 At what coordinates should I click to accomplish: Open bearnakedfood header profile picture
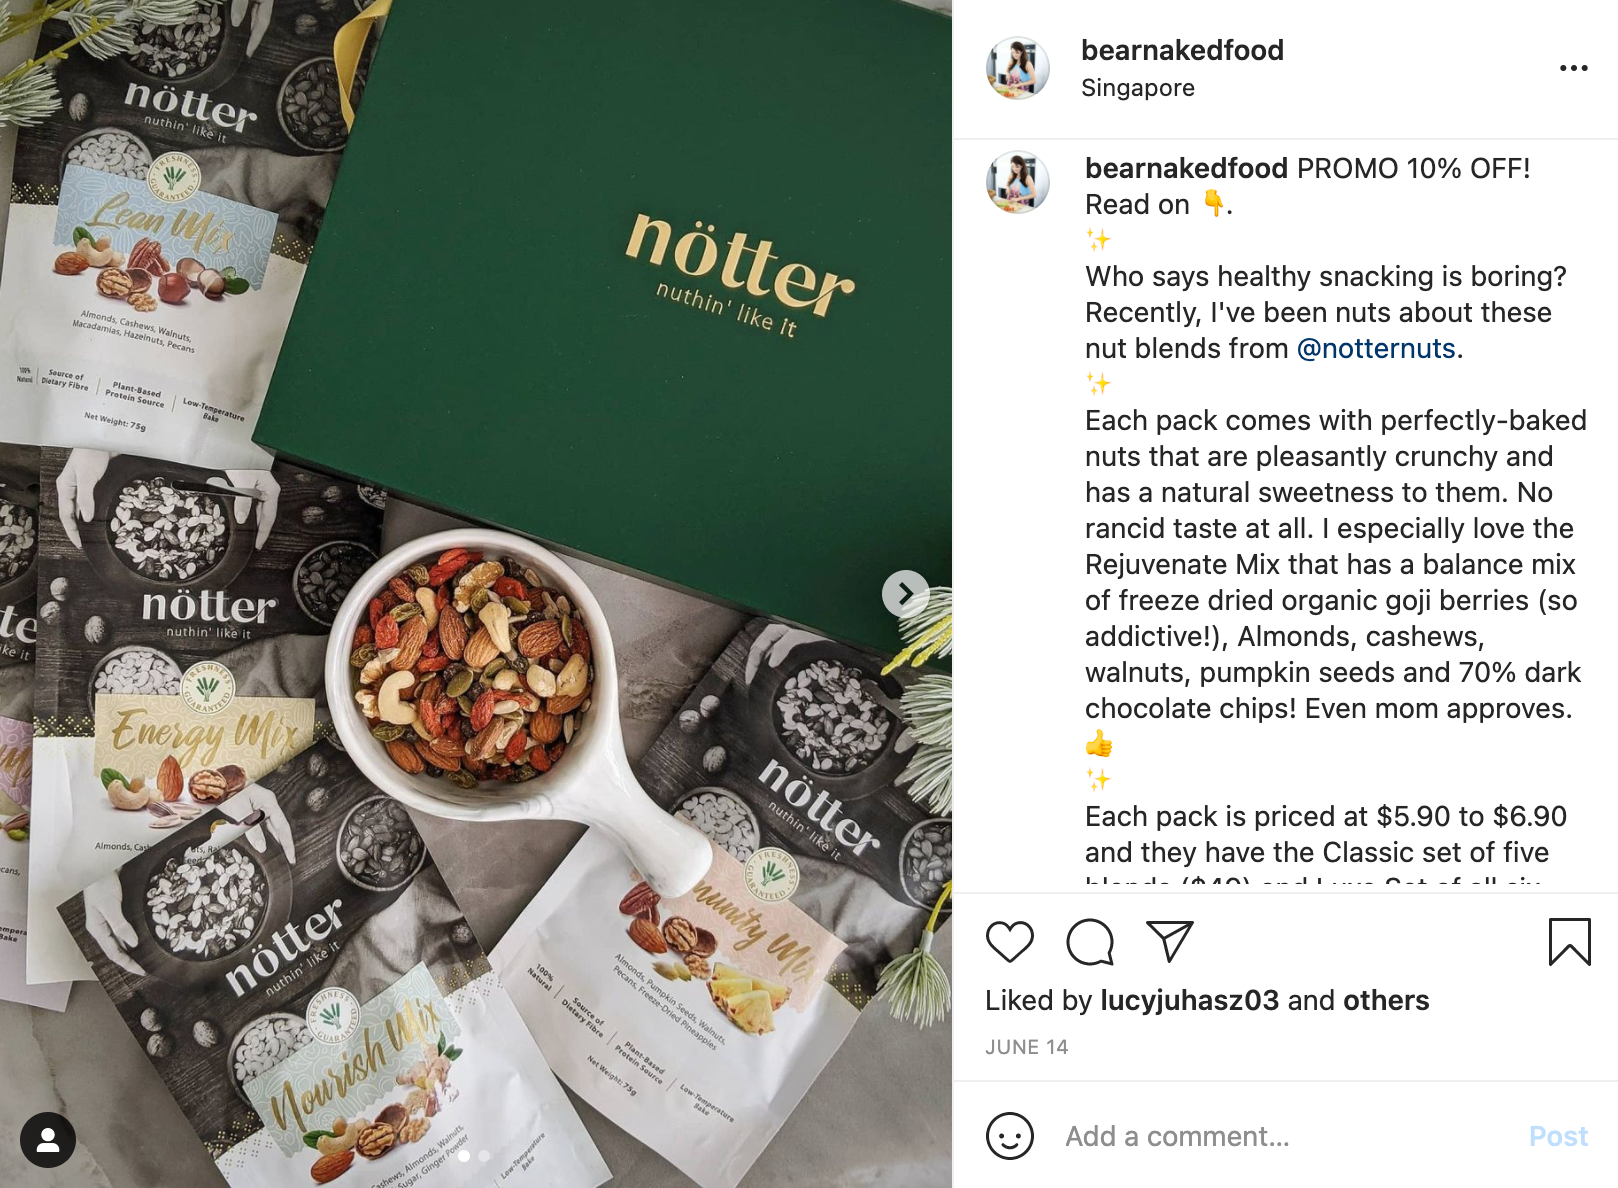coord(1017,68)
